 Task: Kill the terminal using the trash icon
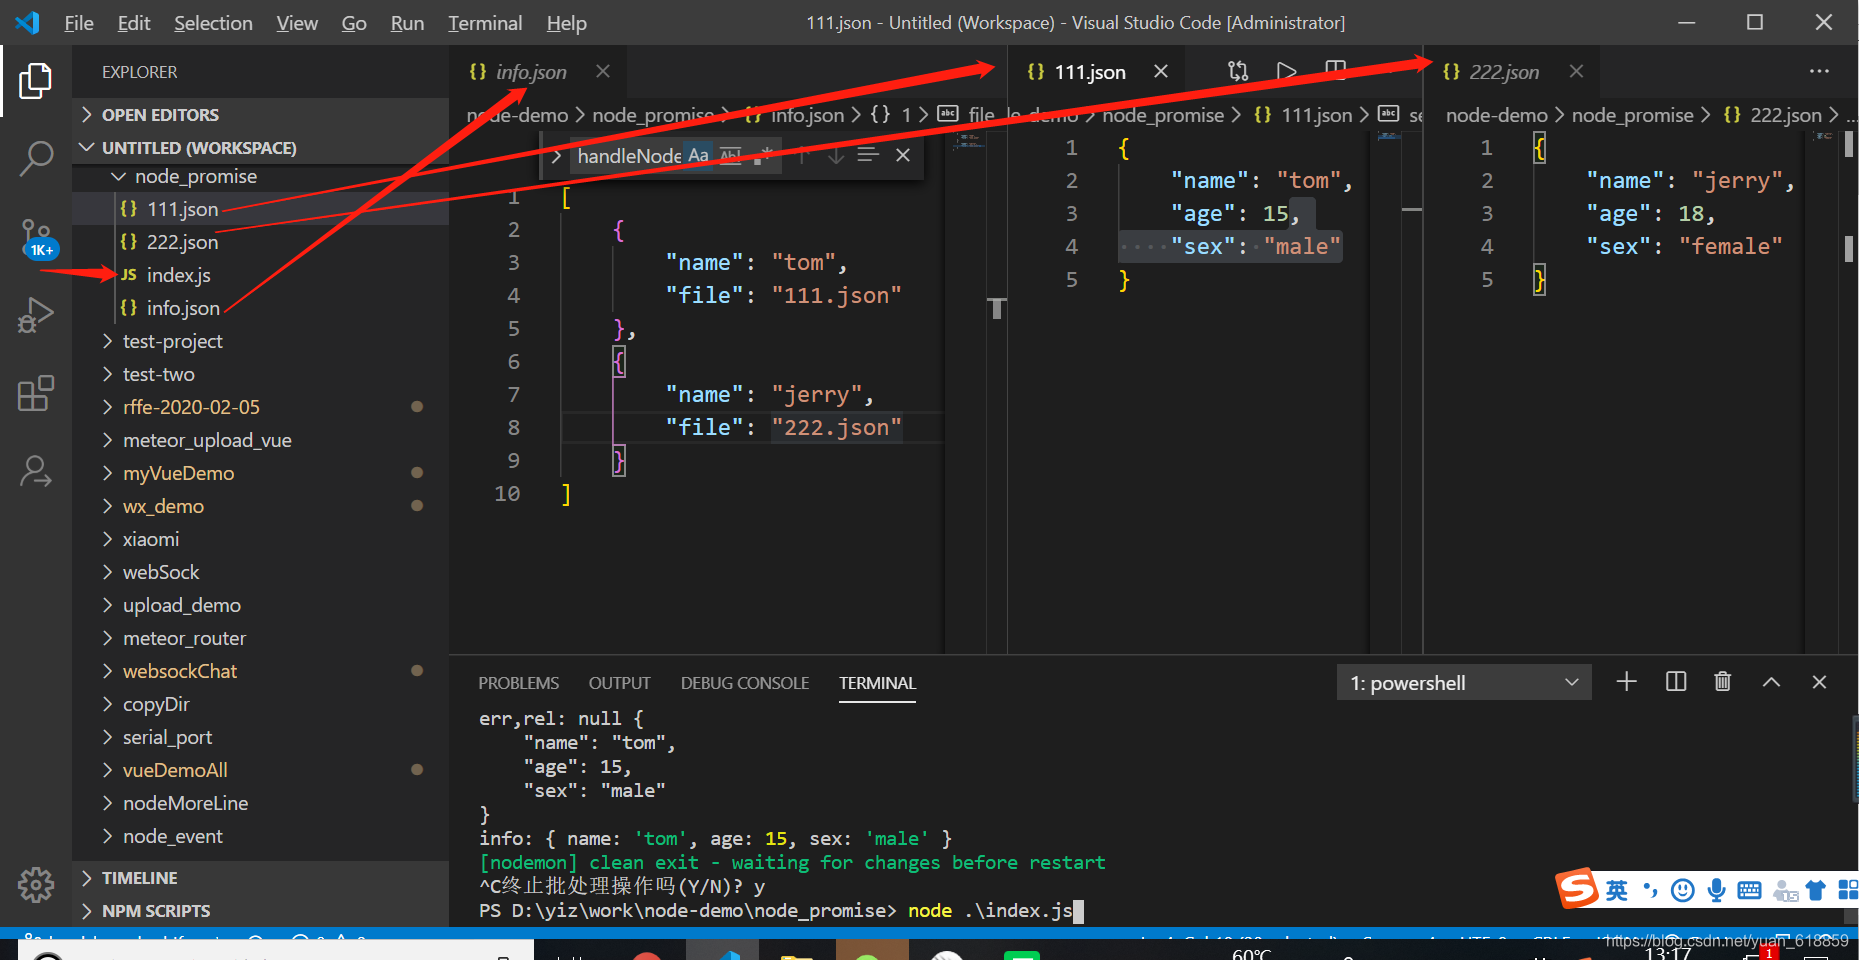click(1722, 682)
